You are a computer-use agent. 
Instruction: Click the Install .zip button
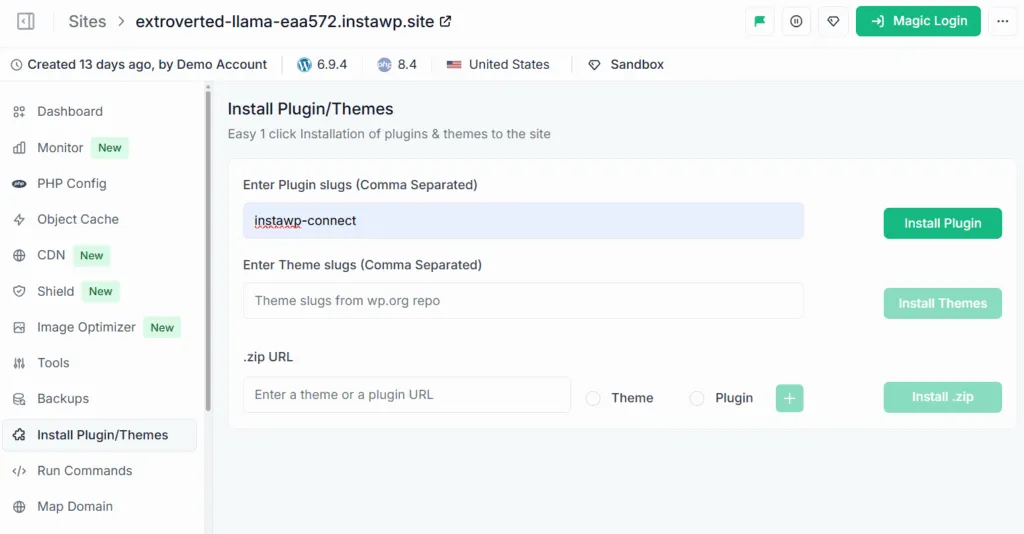coord(942,397)
